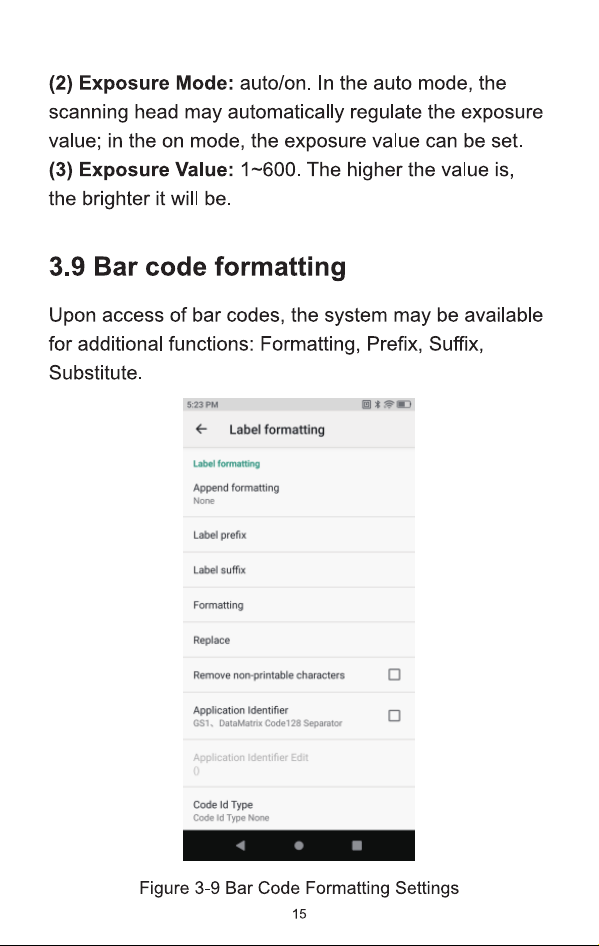The height and width of the screenshot is (946, 599).
Task: Tap the battery icon in status bar
Action: pyautogui.click(x=404, y=404)
